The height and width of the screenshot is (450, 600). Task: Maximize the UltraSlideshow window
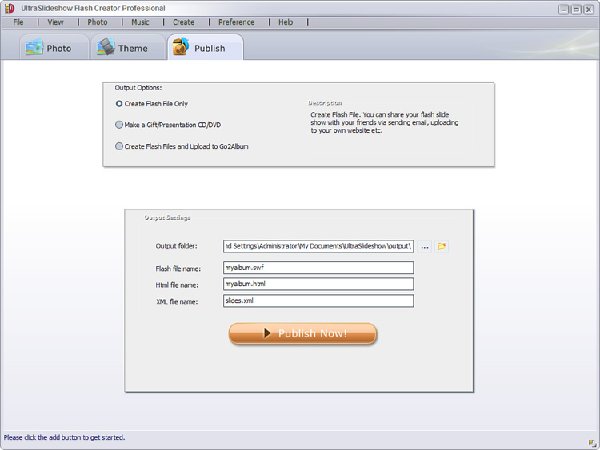click(x=576, y=9)
